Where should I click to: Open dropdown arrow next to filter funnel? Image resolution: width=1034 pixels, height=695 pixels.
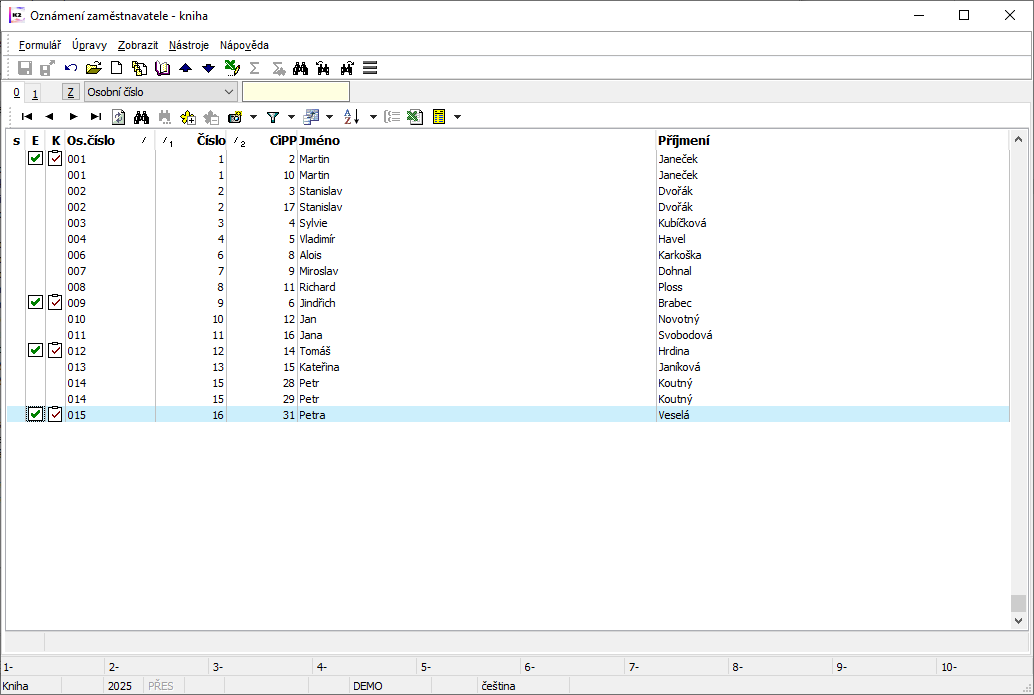click(291, 117)
